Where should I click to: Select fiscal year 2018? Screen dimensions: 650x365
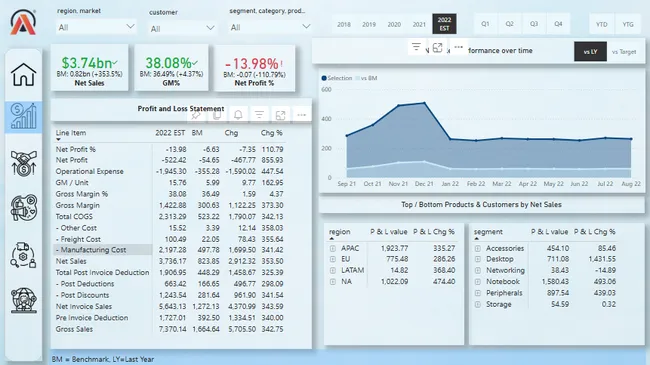coord(344,24)
